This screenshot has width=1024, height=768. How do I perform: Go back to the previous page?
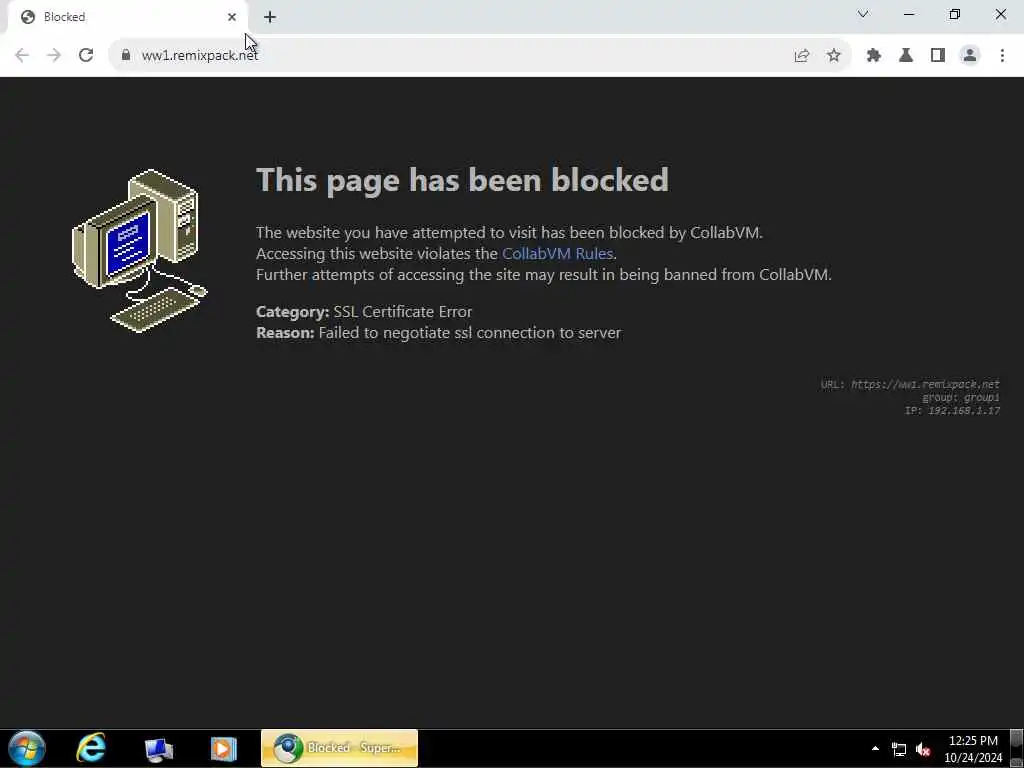tap(22, 56)
